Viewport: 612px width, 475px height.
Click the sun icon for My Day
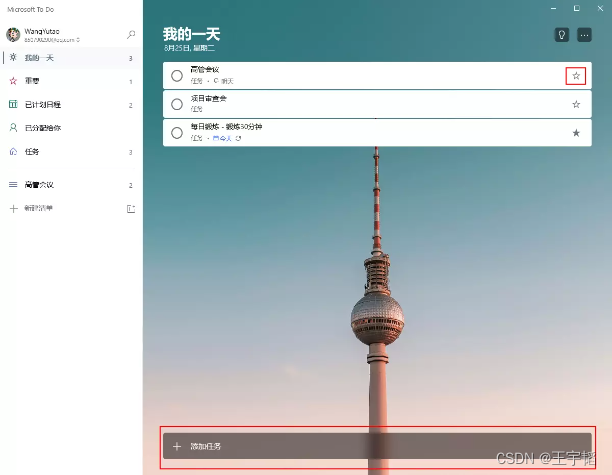coord(13,57)
